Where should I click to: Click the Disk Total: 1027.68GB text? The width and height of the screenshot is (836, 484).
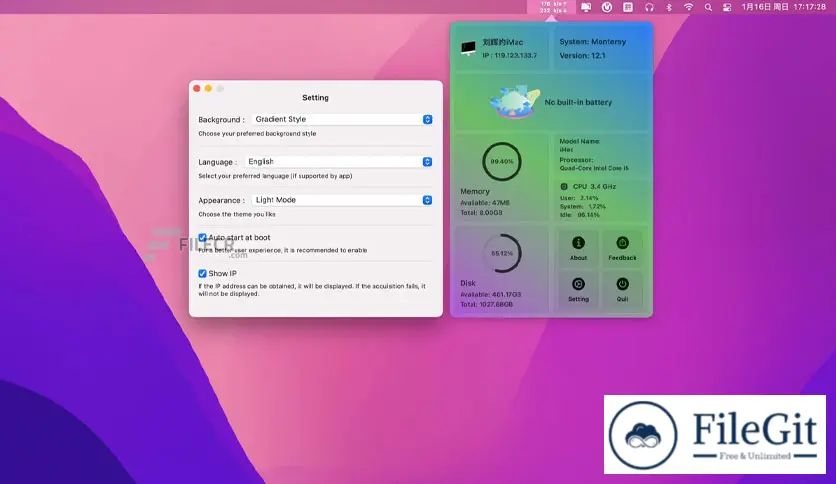point(486,304)
